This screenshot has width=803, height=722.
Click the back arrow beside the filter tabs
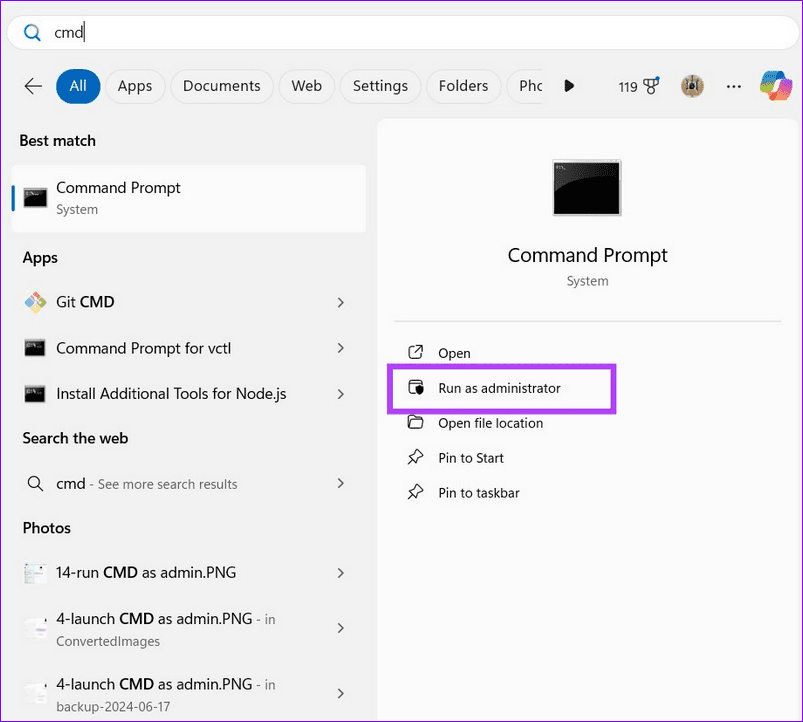[x=32, y=86]
